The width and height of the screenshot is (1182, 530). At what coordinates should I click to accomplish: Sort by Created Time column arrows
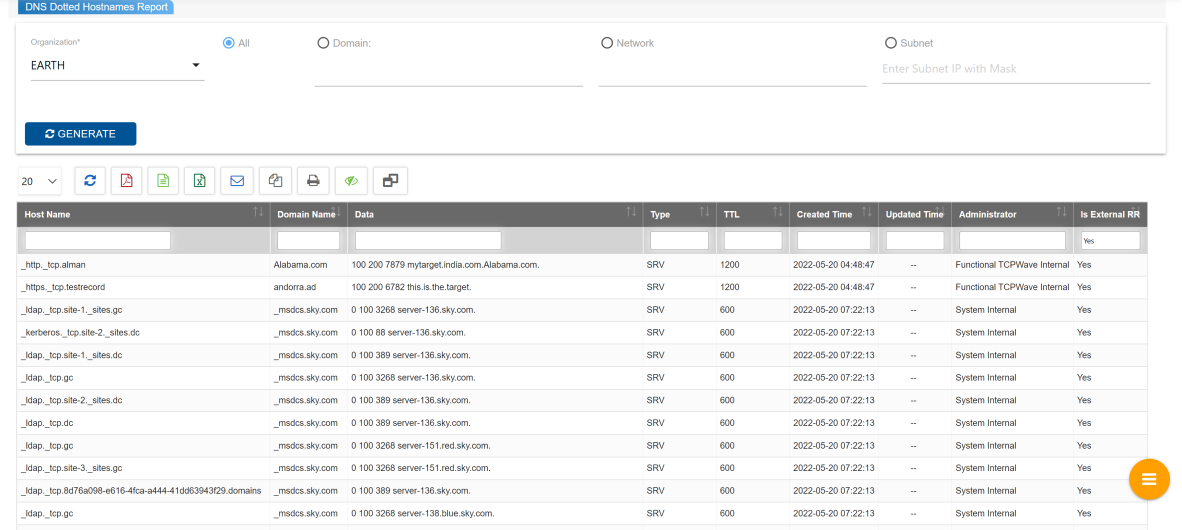(867, 213)
